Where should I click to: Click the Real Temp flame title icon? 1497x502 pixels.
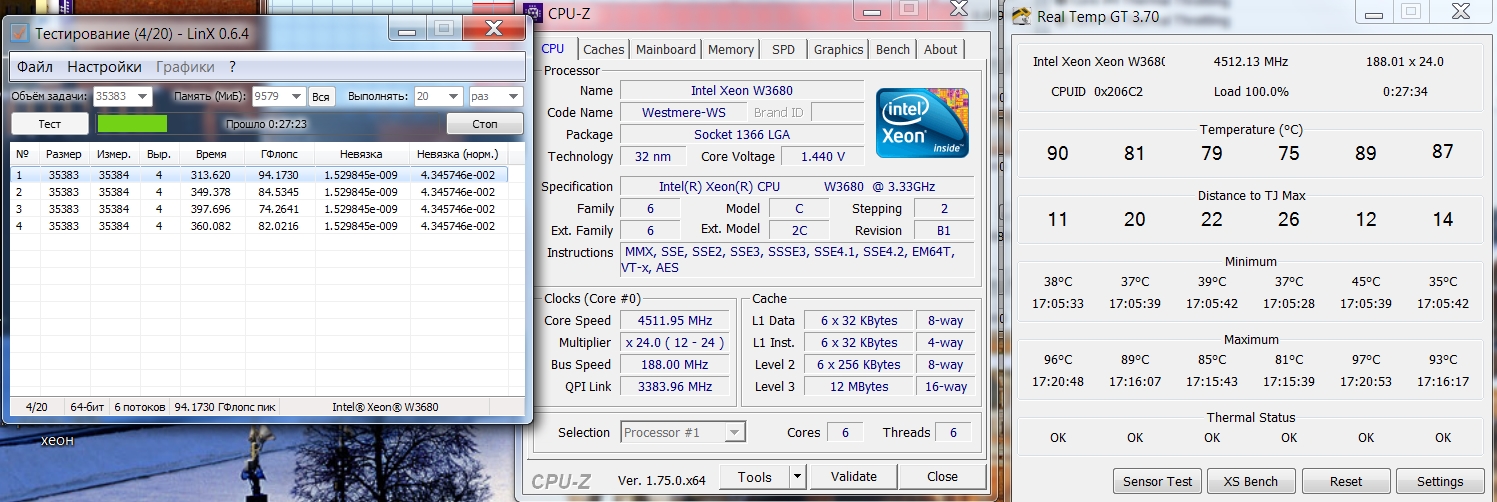point(1019,16)
